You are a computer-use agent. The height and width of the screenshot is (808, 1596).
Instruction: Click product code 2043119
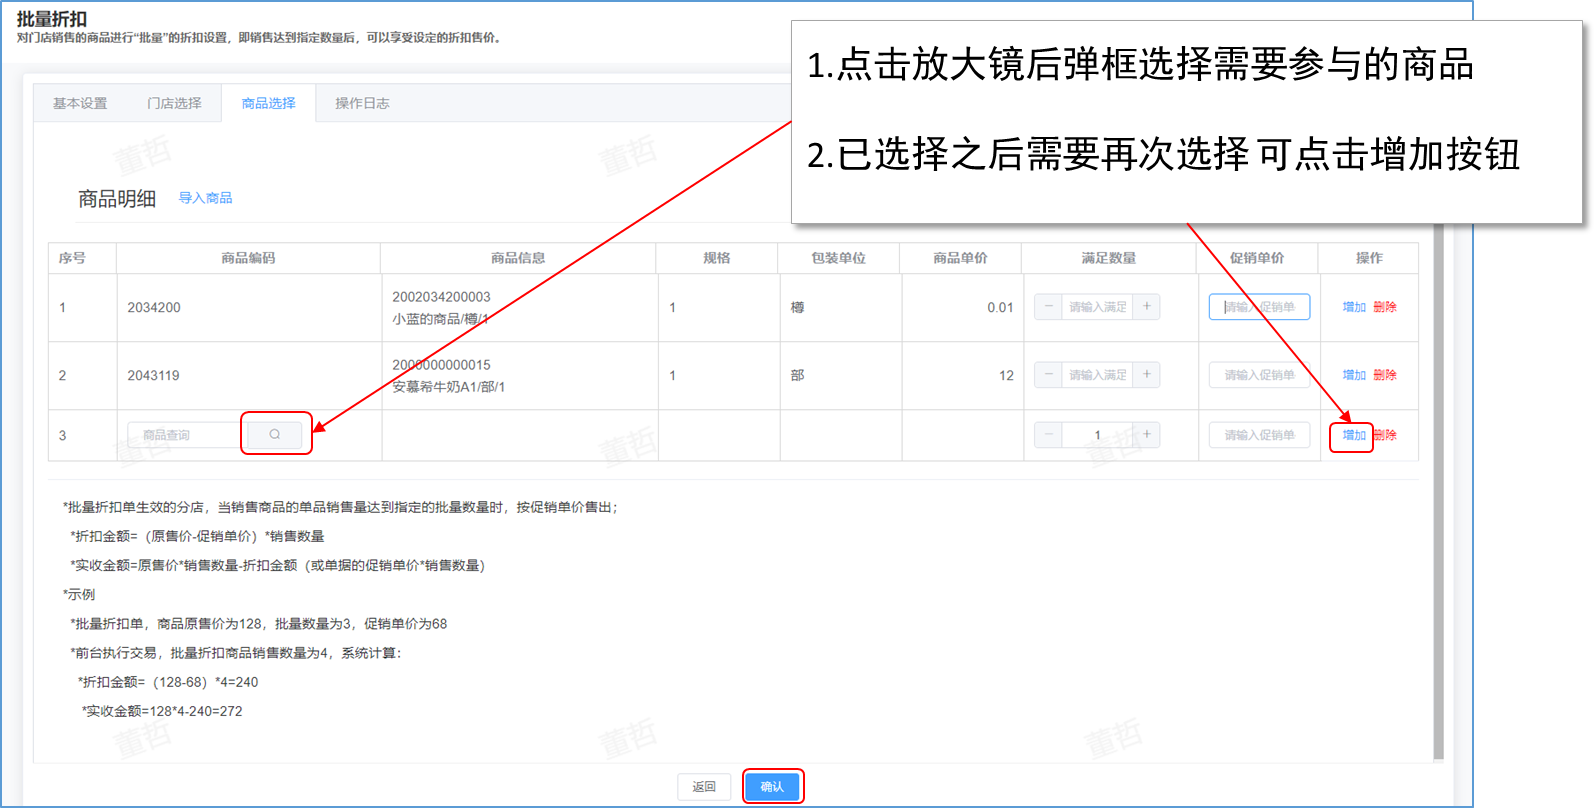(154, 375)
